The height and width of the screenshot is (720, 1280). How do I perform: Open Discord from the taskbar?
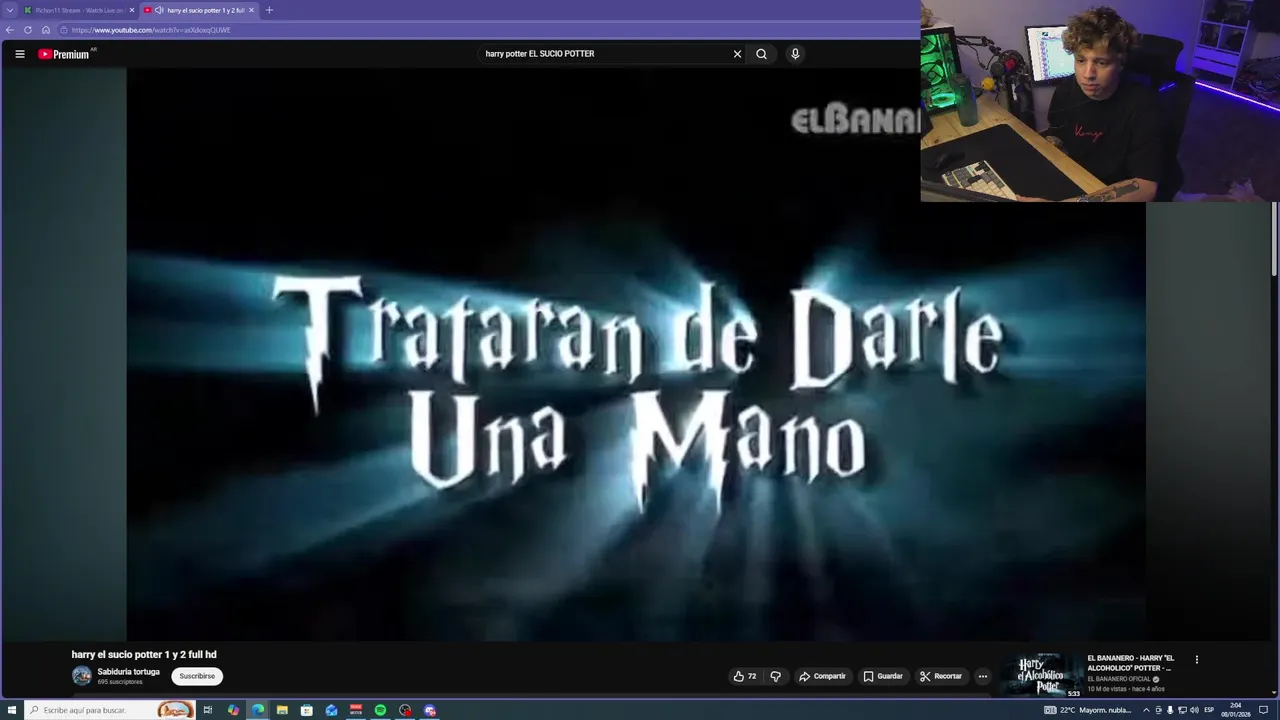click(430, 710)
